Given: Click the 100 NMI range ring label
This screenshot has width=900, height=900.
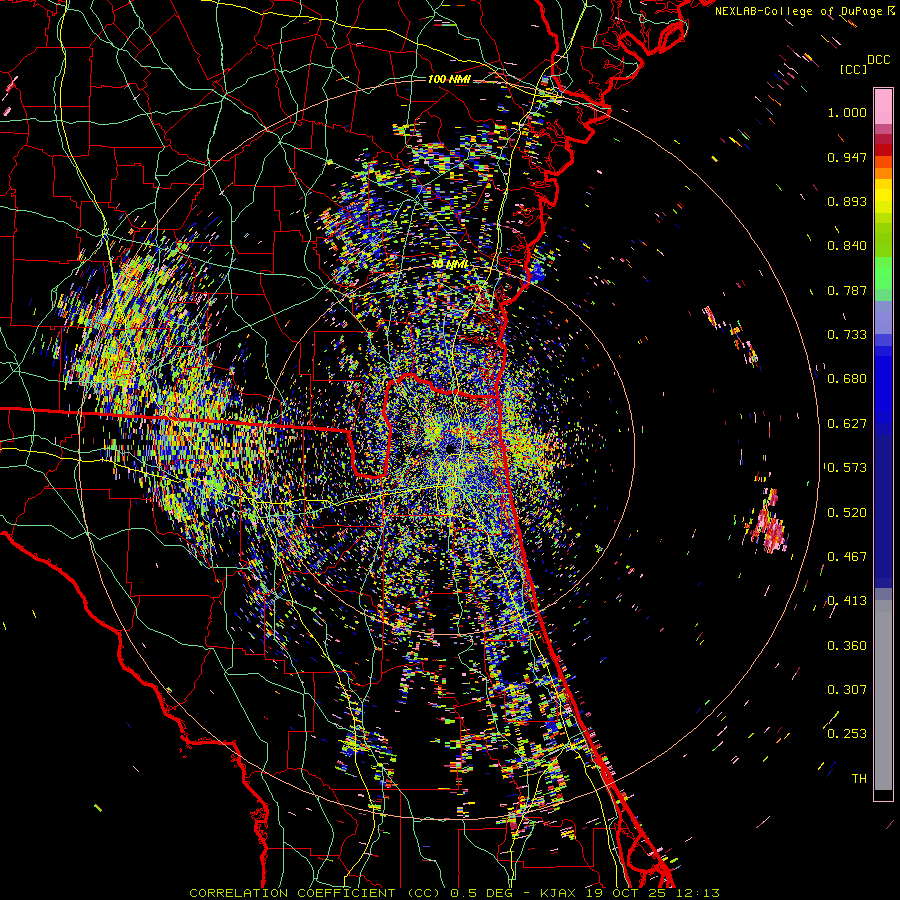Looking at the screenshot, I should tap(449, 79).
